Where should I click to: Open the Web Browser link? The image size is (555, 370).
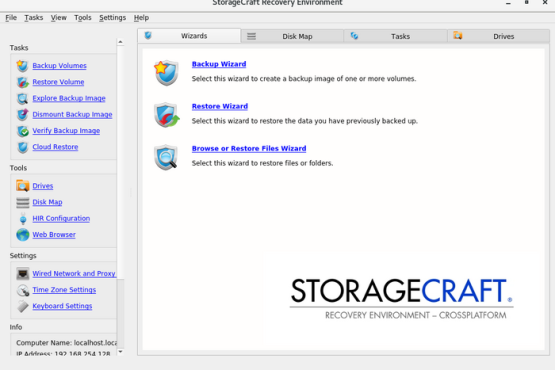tap(54, 235)
